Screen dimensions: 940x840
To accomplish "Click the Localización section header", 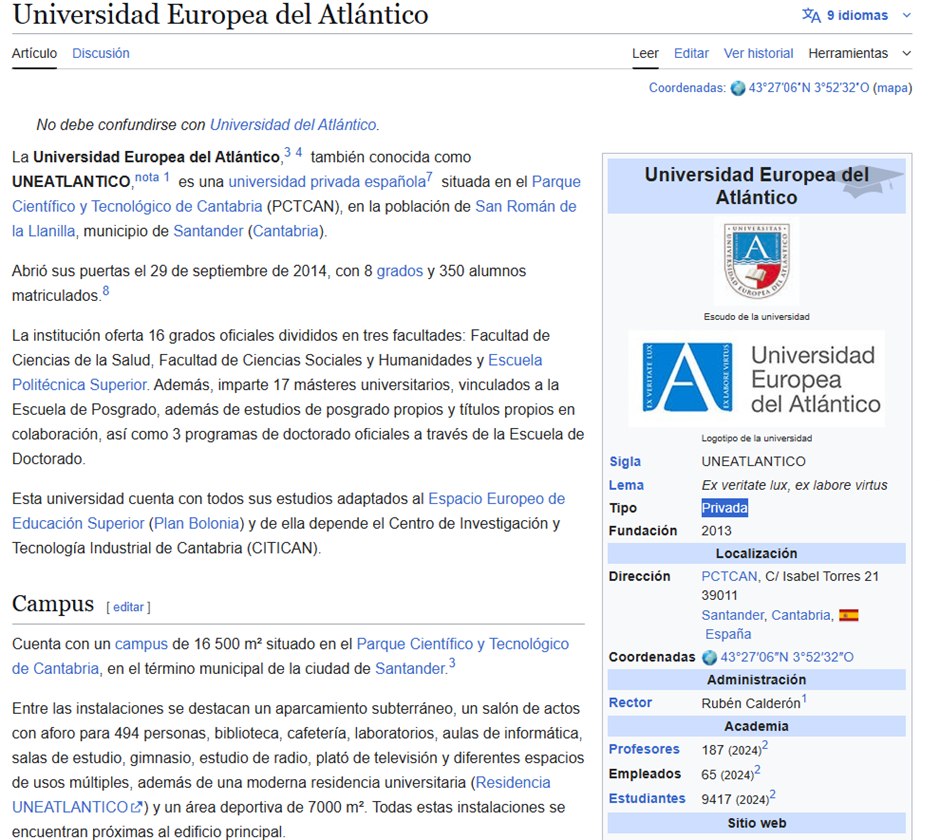I will coord(756,553).
